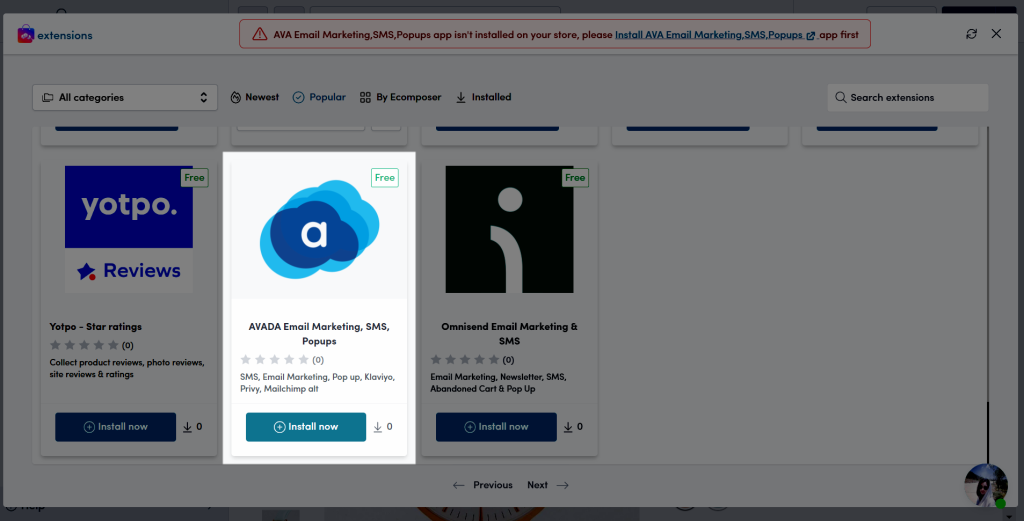Click the Yotpo Reviews logo thumbnail

point(129,229)
